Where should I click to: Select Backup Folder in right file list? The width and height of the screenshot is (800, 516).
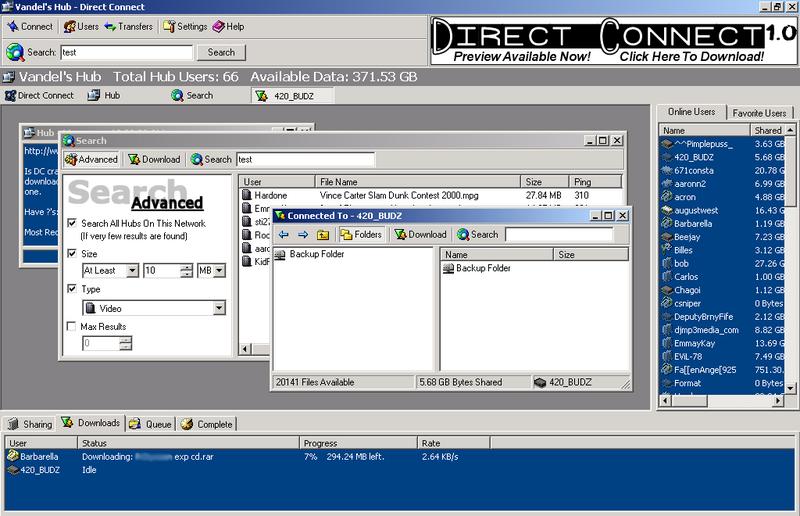477,268
